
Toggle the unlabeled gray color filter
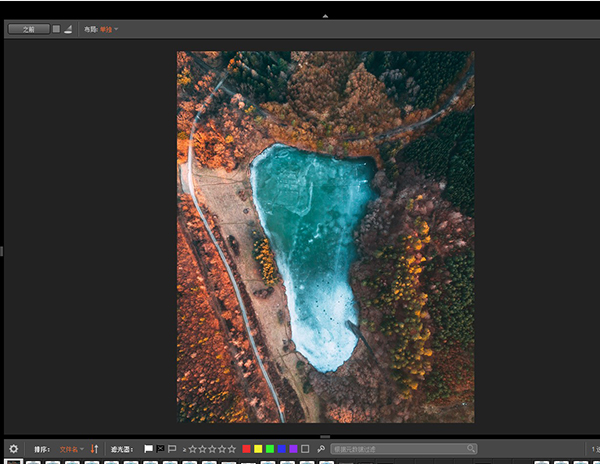(x=305, y=449)
